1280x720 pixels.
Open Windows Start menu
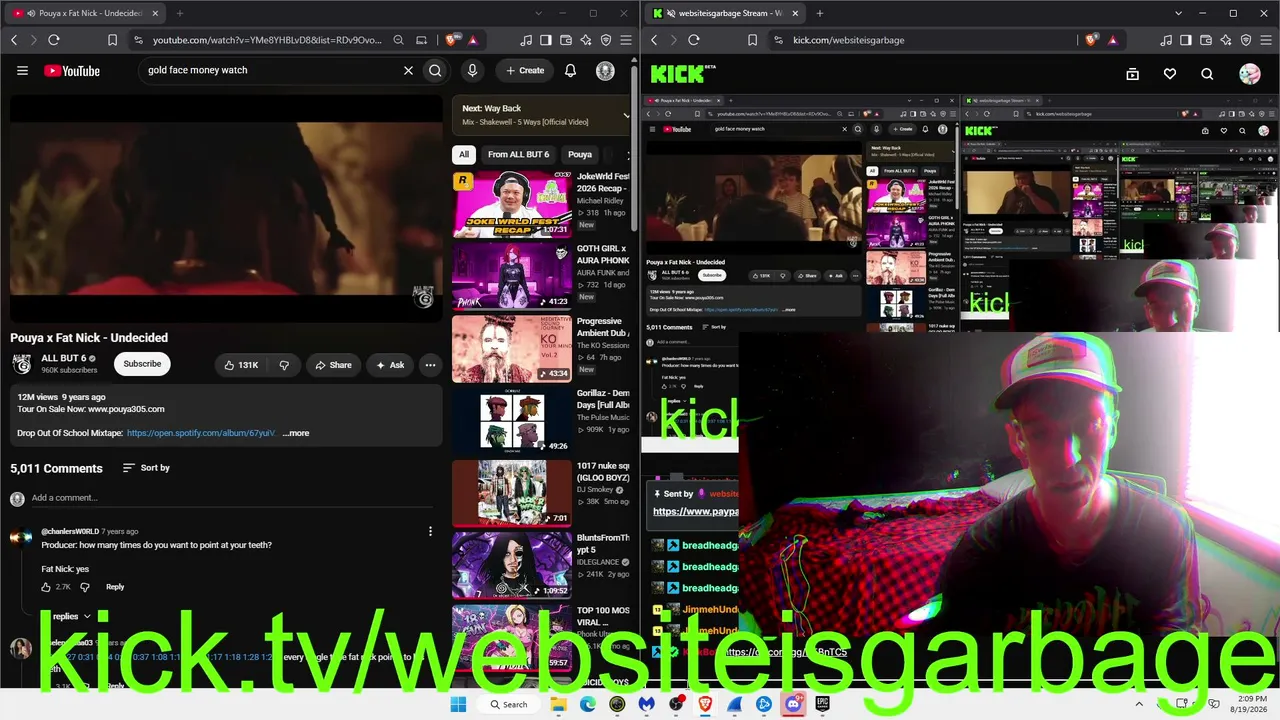(x=458, y=704)
